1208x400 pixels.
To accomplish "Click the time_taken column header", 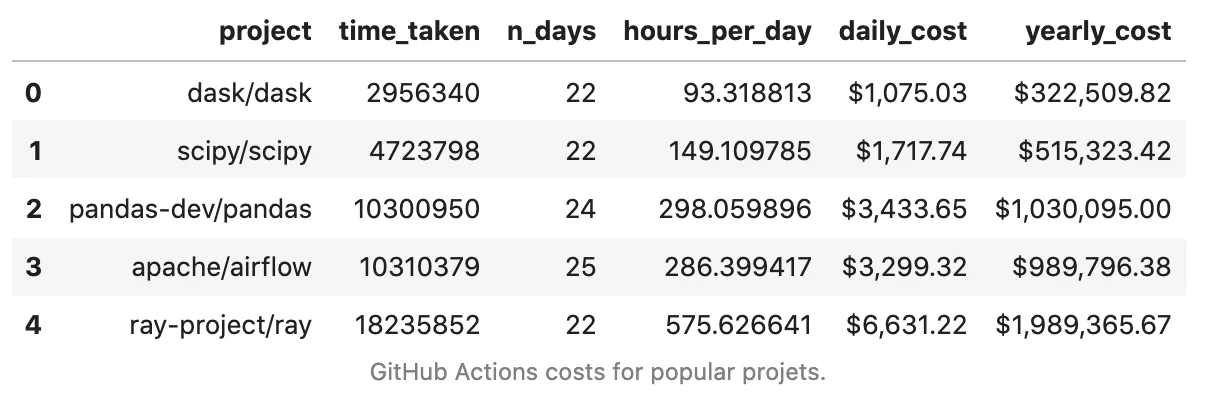I will pyautogui.click(x=409, y=32).
